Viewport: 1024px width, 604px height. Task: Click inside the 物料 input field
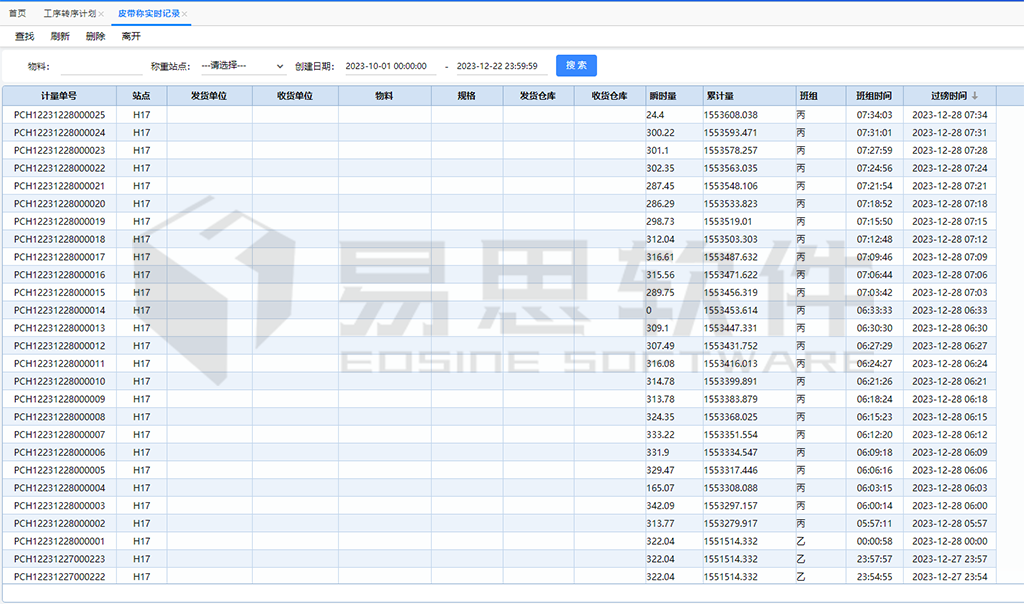pyautogui.click(x=101, y=65)
